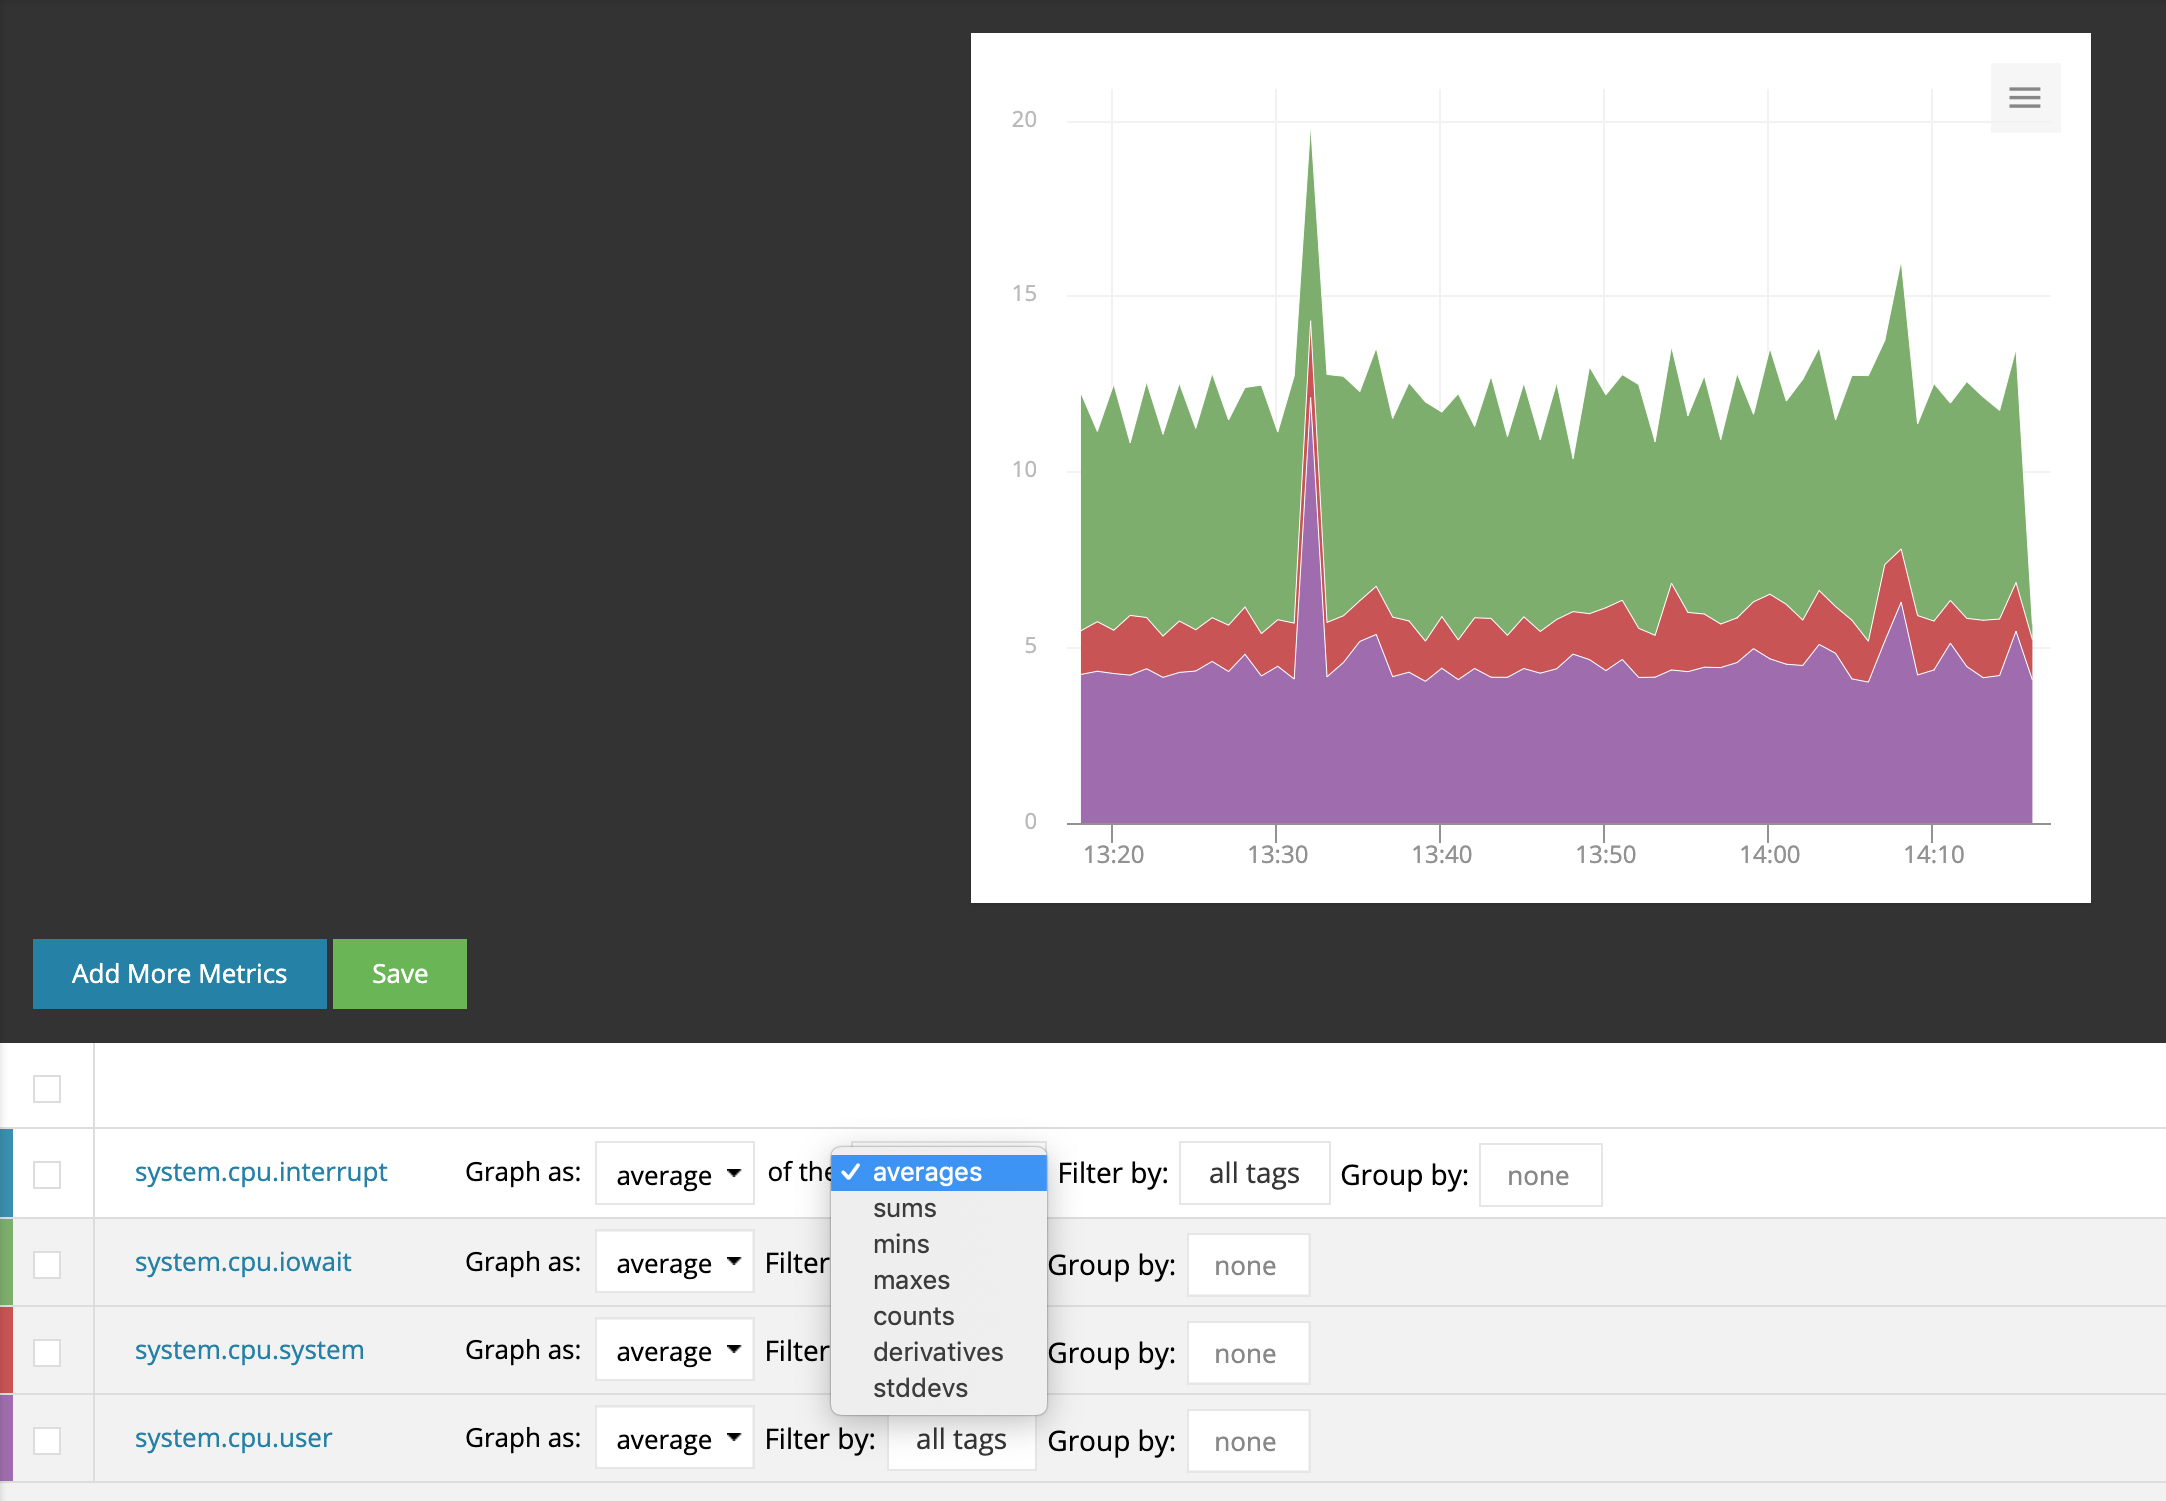Open system.cpu.interrupt metric link
This screenshot has height=1501, width=2166.
coord(260,1172)
